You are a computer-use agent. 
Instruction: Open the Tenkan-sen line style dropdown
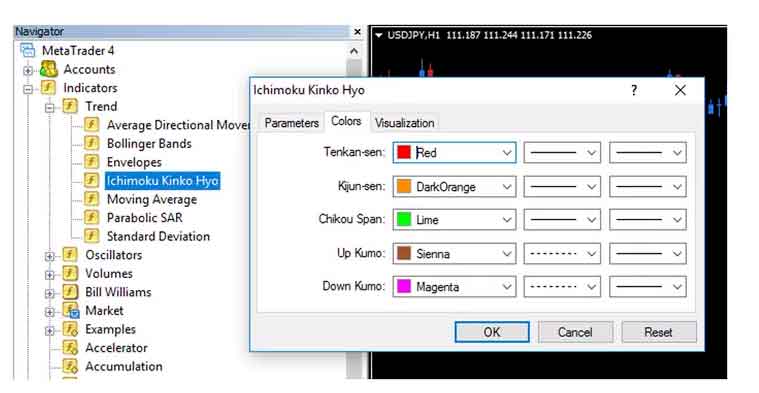point(562,152)
